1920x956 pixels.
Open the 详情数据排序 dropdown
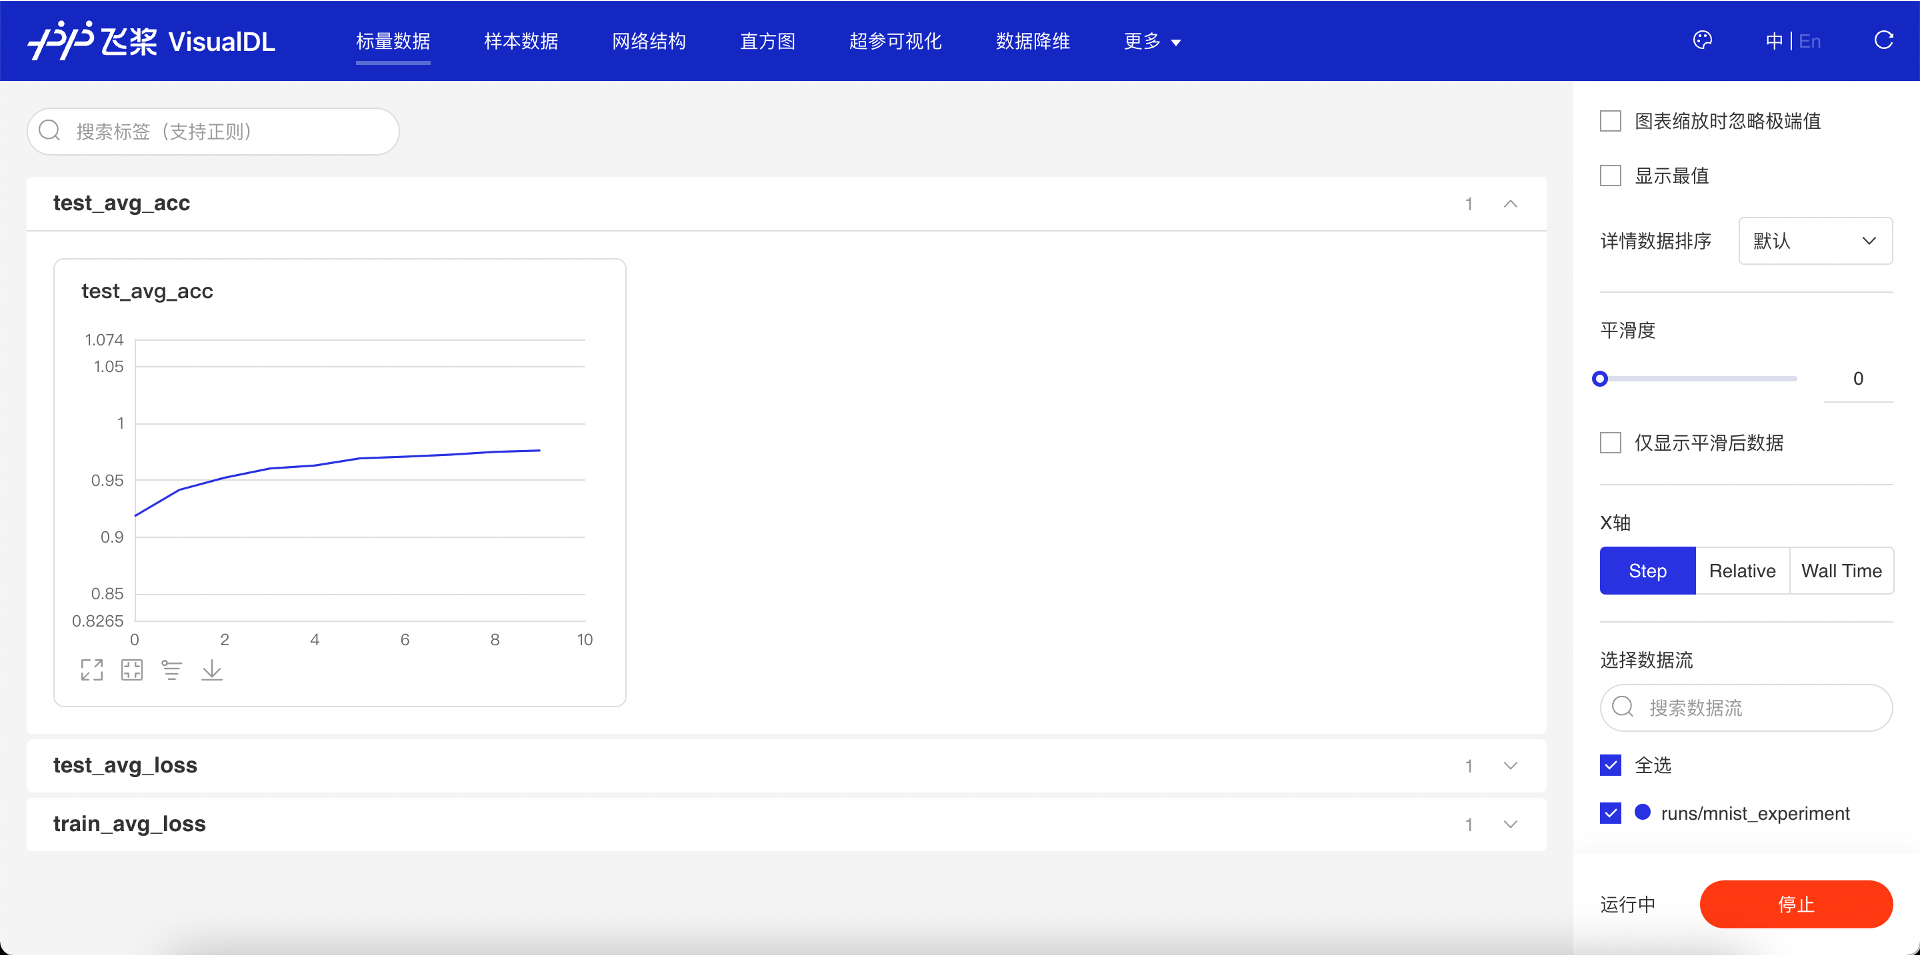pyautogui.click(x=1814, y=241)
